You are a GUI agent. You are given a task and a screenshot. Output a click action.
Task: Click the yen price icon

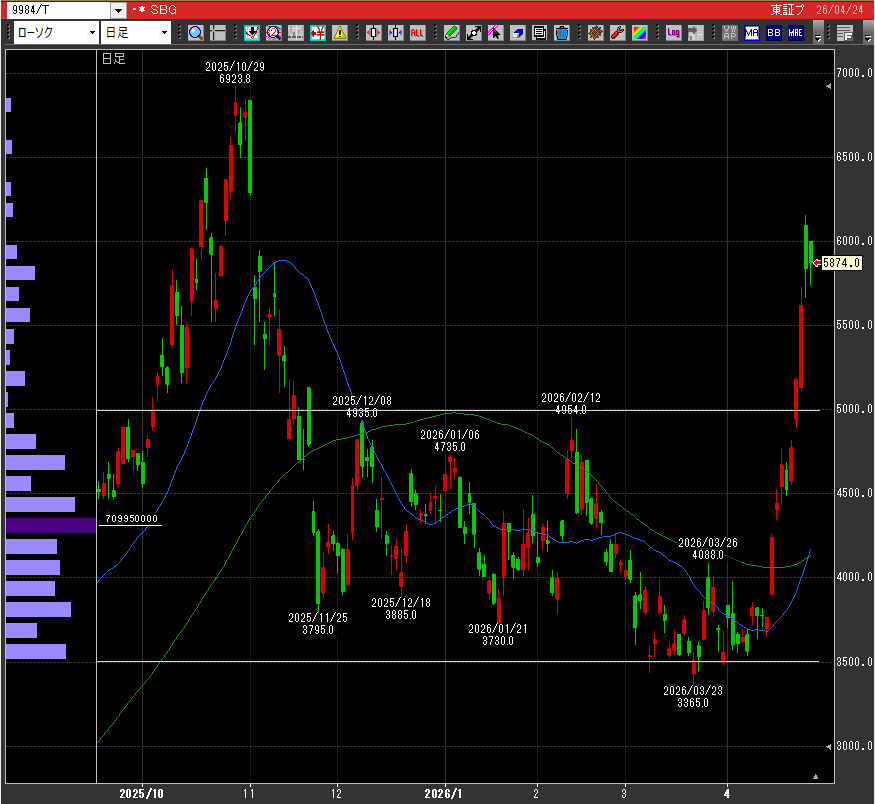coord(318,33)
